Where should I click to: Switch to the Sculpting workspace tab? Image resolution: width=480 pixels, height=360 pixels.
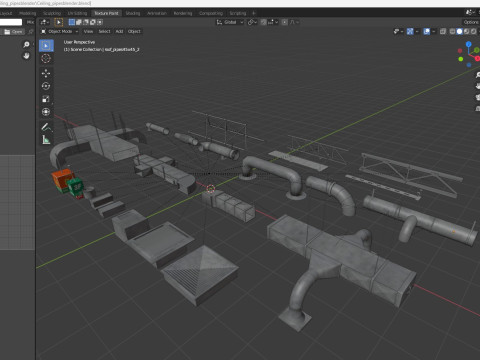52,13
